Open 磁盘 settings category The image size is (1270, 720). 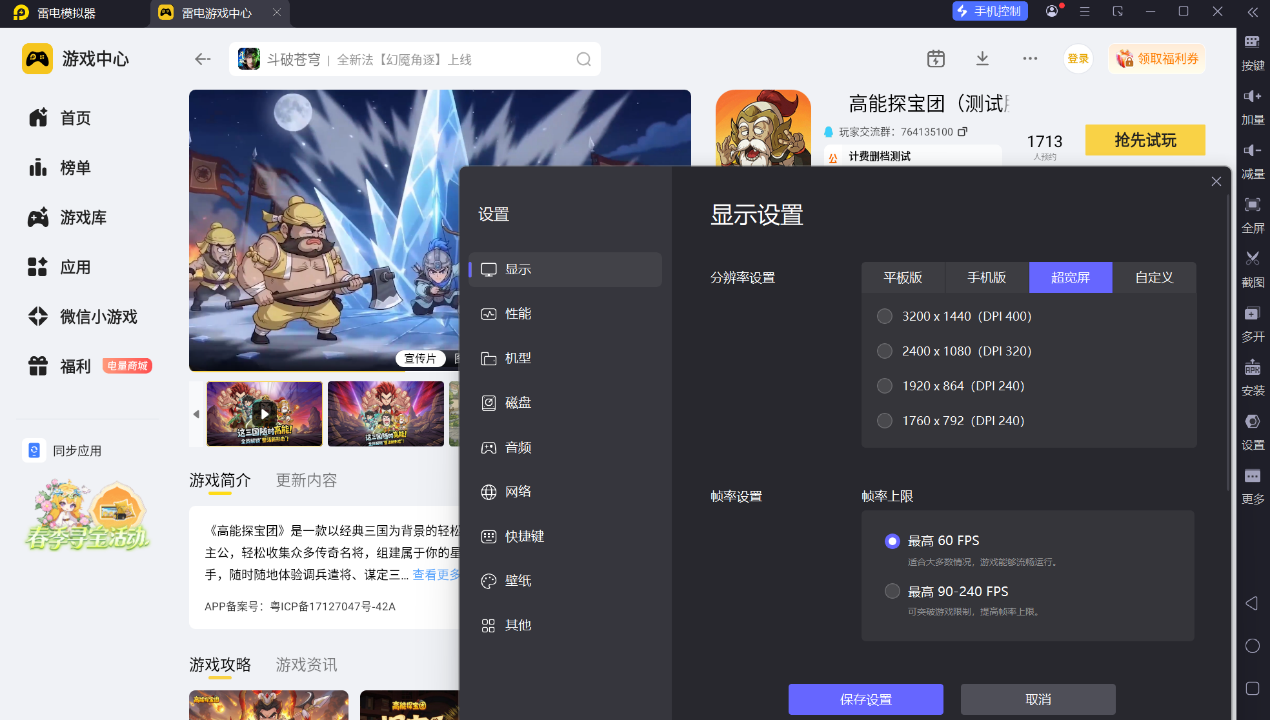click(565, 403)
